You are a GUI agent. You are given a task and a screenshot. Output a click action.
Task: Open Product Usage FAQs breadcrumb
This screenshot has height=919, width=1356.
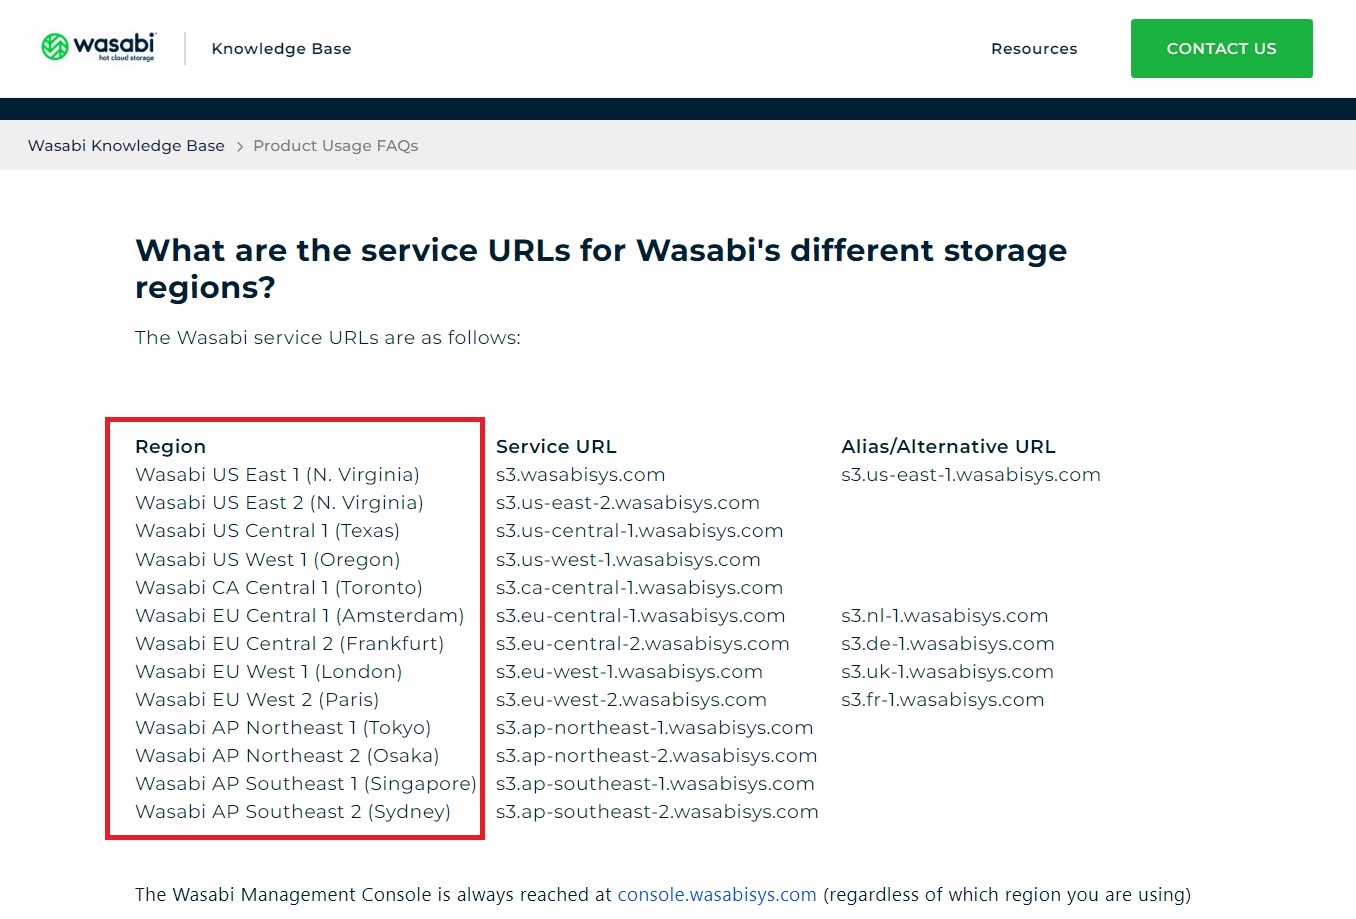[336, 146]
